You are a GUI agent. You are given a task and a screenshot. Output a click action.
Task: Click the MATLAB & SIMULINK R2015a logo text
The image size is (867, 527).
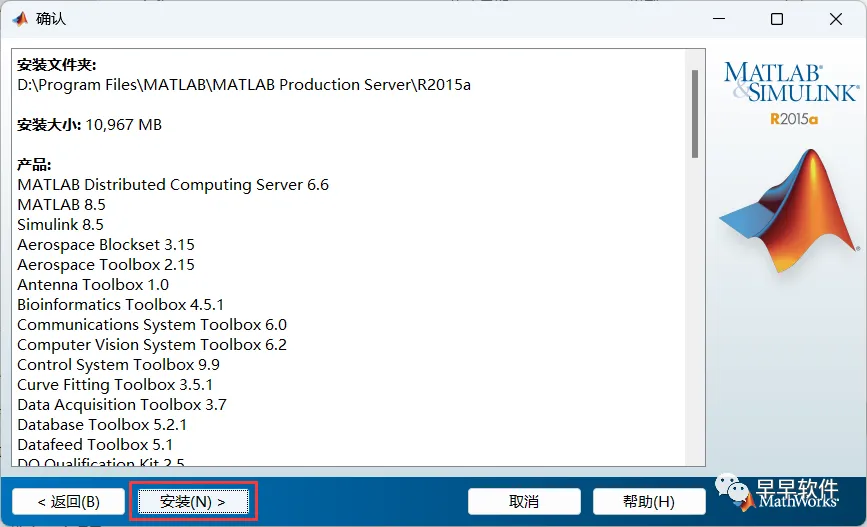791,93
